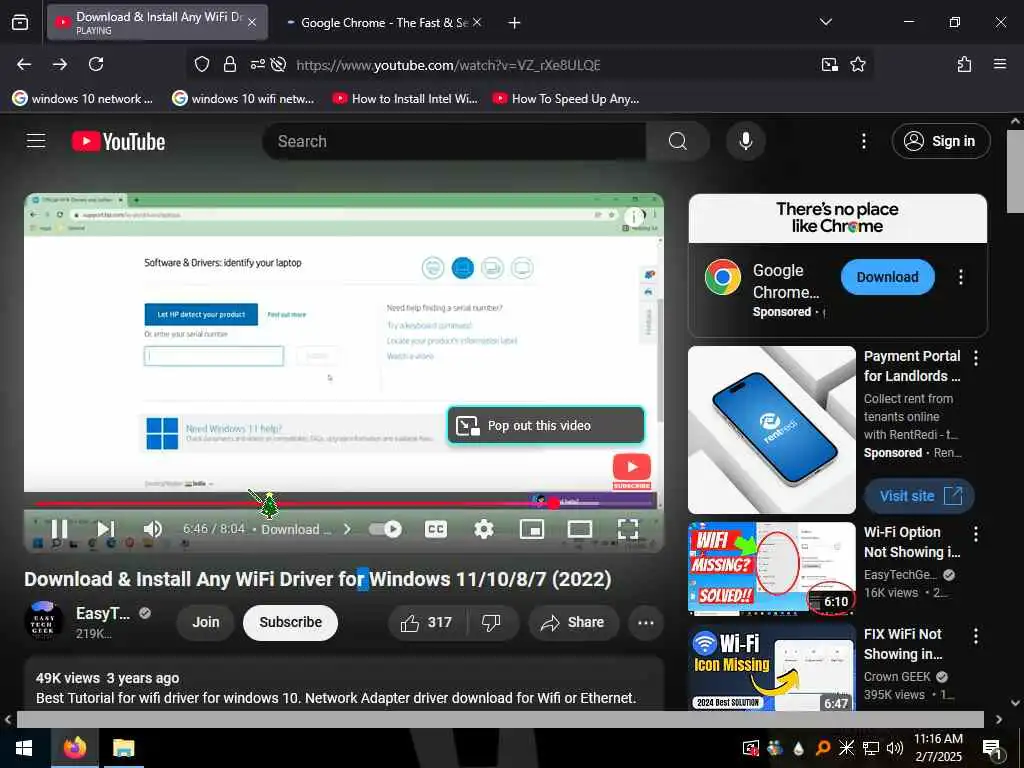Open Wi-Fi Icon Missing video thumbnail
The width and height of the screenshot is (1024, 768).
click(772, 667)
